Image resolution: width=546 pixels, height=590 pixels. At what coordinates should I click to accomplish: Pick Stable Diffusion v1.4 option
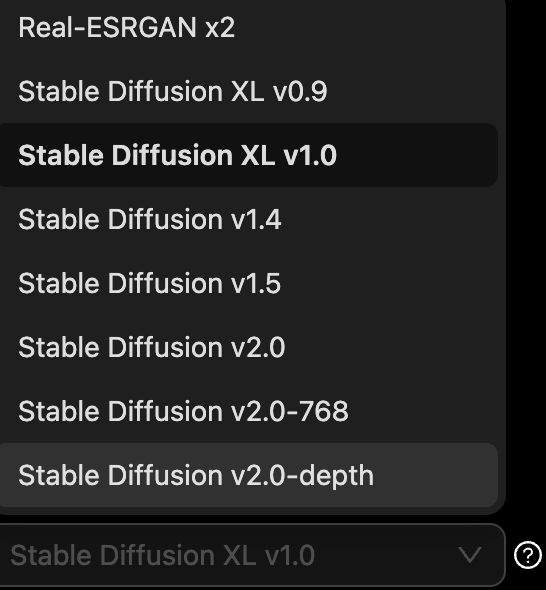pyautogui.click(x=248, y=219)
